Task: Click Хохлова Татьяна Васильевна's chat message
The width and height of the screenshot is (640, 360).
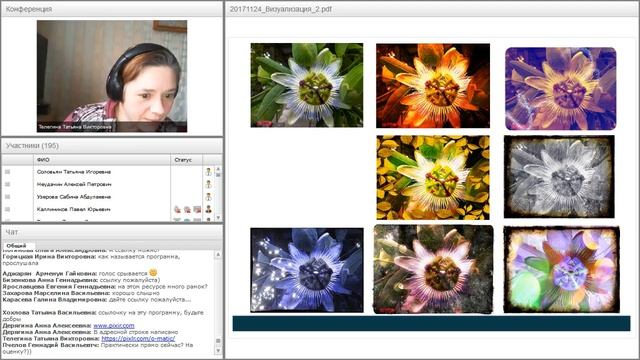Action: click(103, 316)
